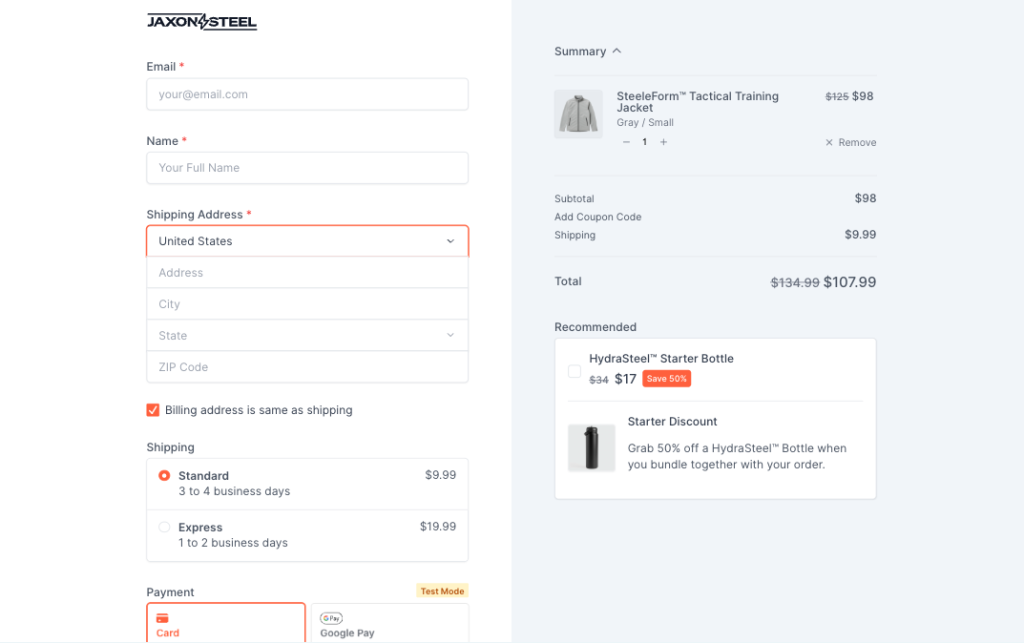1024x643 pixels.
Task: Focus the Email input field
Action: tap(307, 94)
